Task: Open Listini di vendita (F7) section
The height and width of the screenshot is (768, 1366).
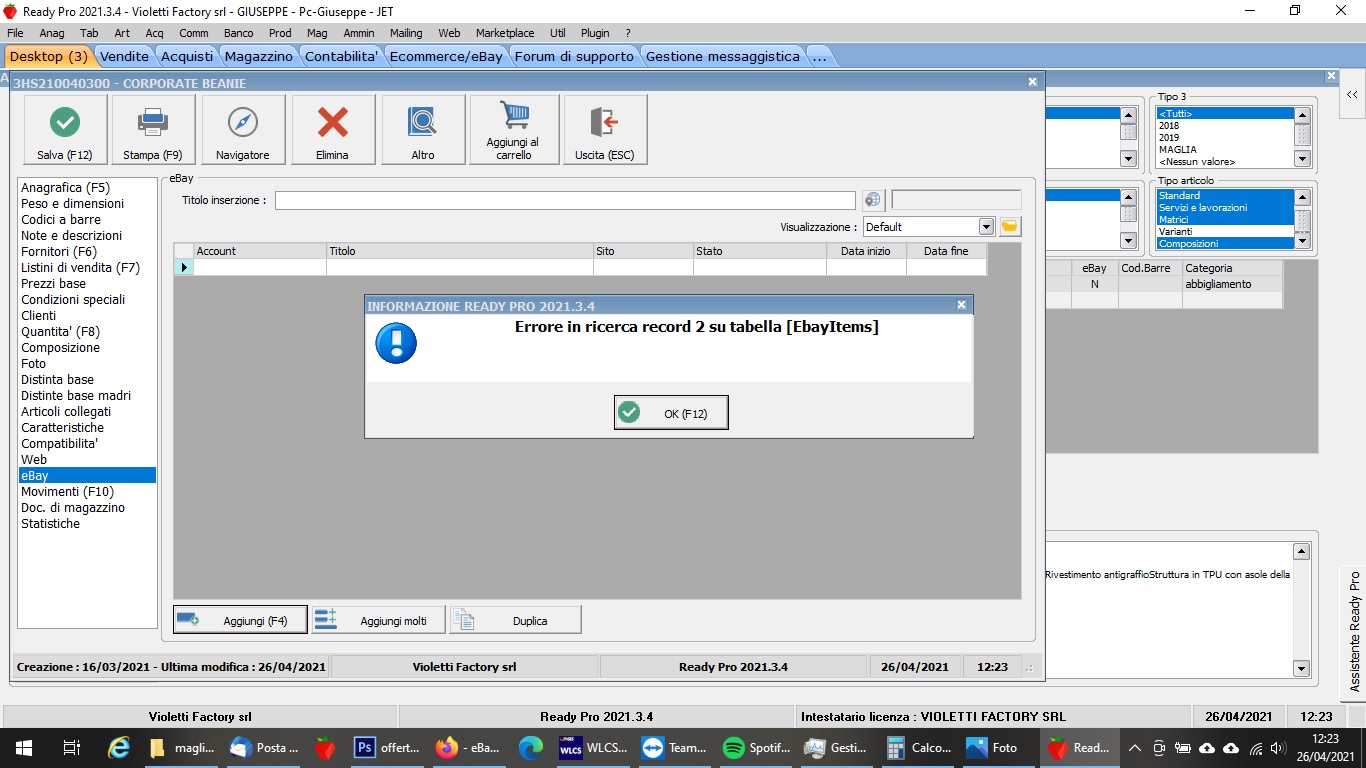Action: pos(81,267)
